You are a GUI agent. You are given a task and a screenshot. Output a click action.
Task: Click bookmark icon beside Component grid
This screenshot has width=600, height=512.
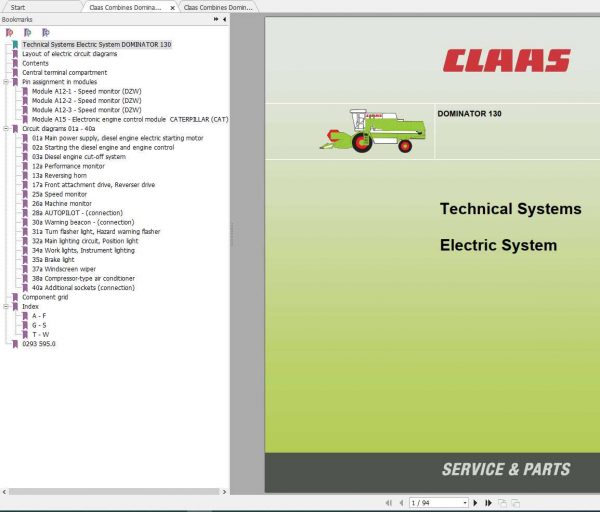click(x=15, y=297)
